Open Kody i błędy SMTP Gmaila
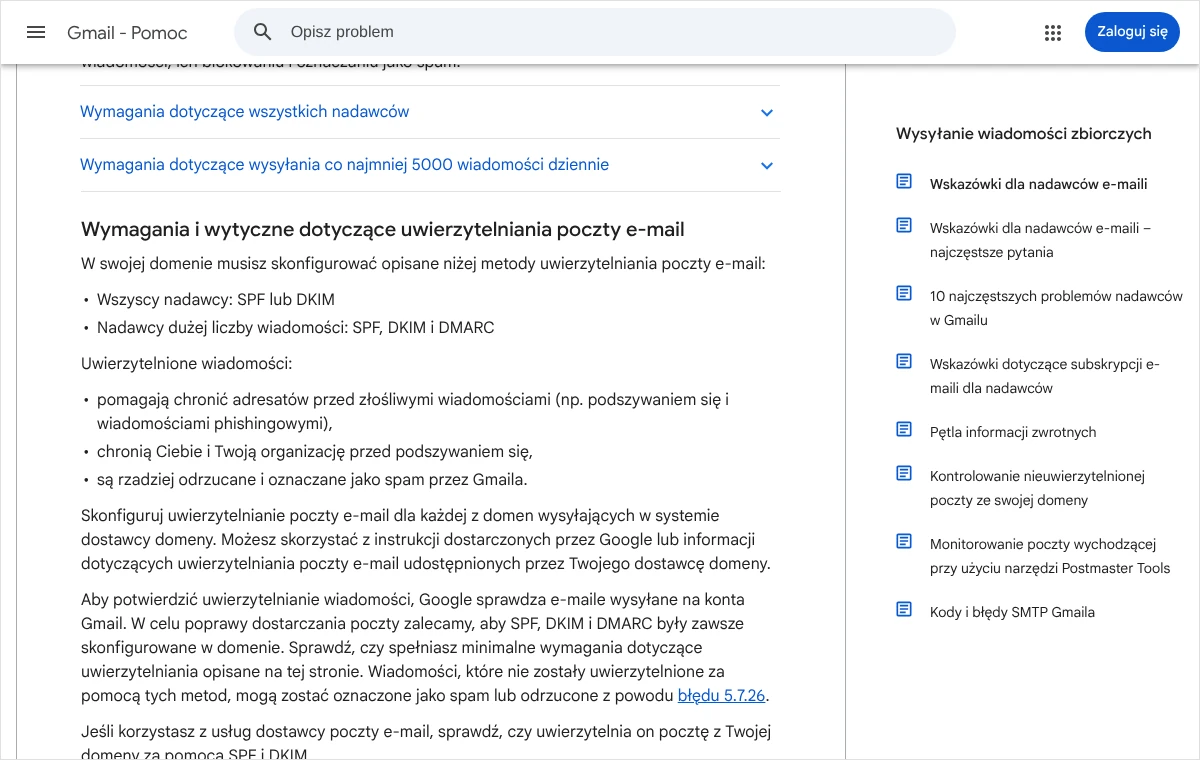The height and width of the screenshot is (760, 1200). pyautogui.click(x=1012, y=612)
